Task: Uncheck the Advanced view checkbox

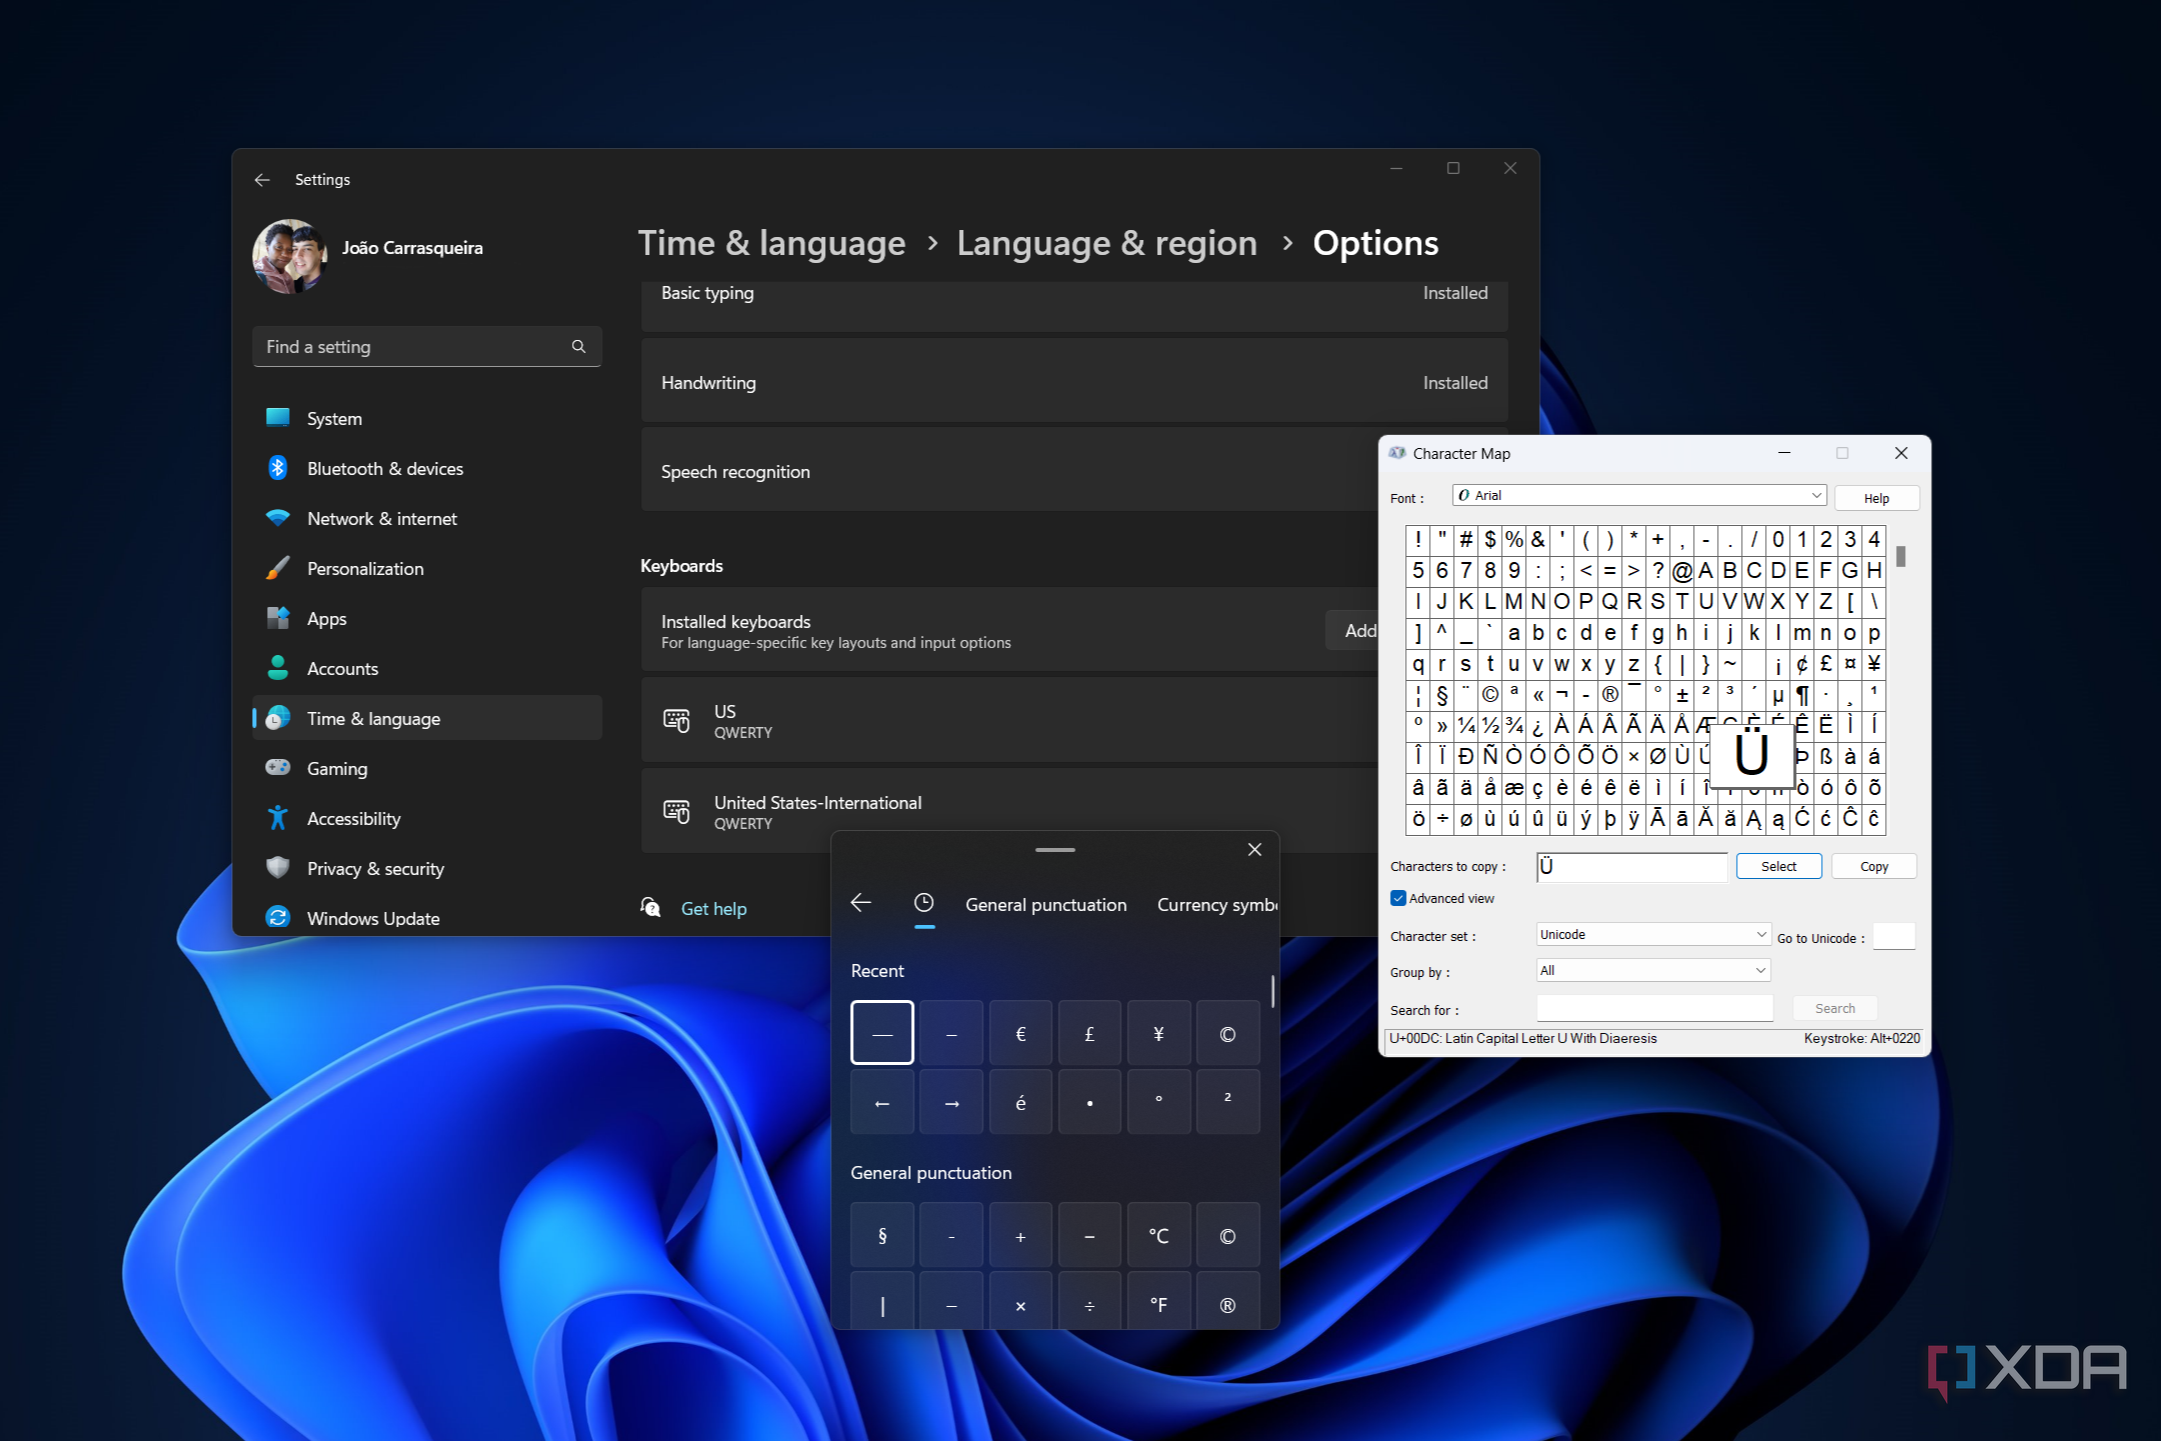Action: (x=1398, y=898)
